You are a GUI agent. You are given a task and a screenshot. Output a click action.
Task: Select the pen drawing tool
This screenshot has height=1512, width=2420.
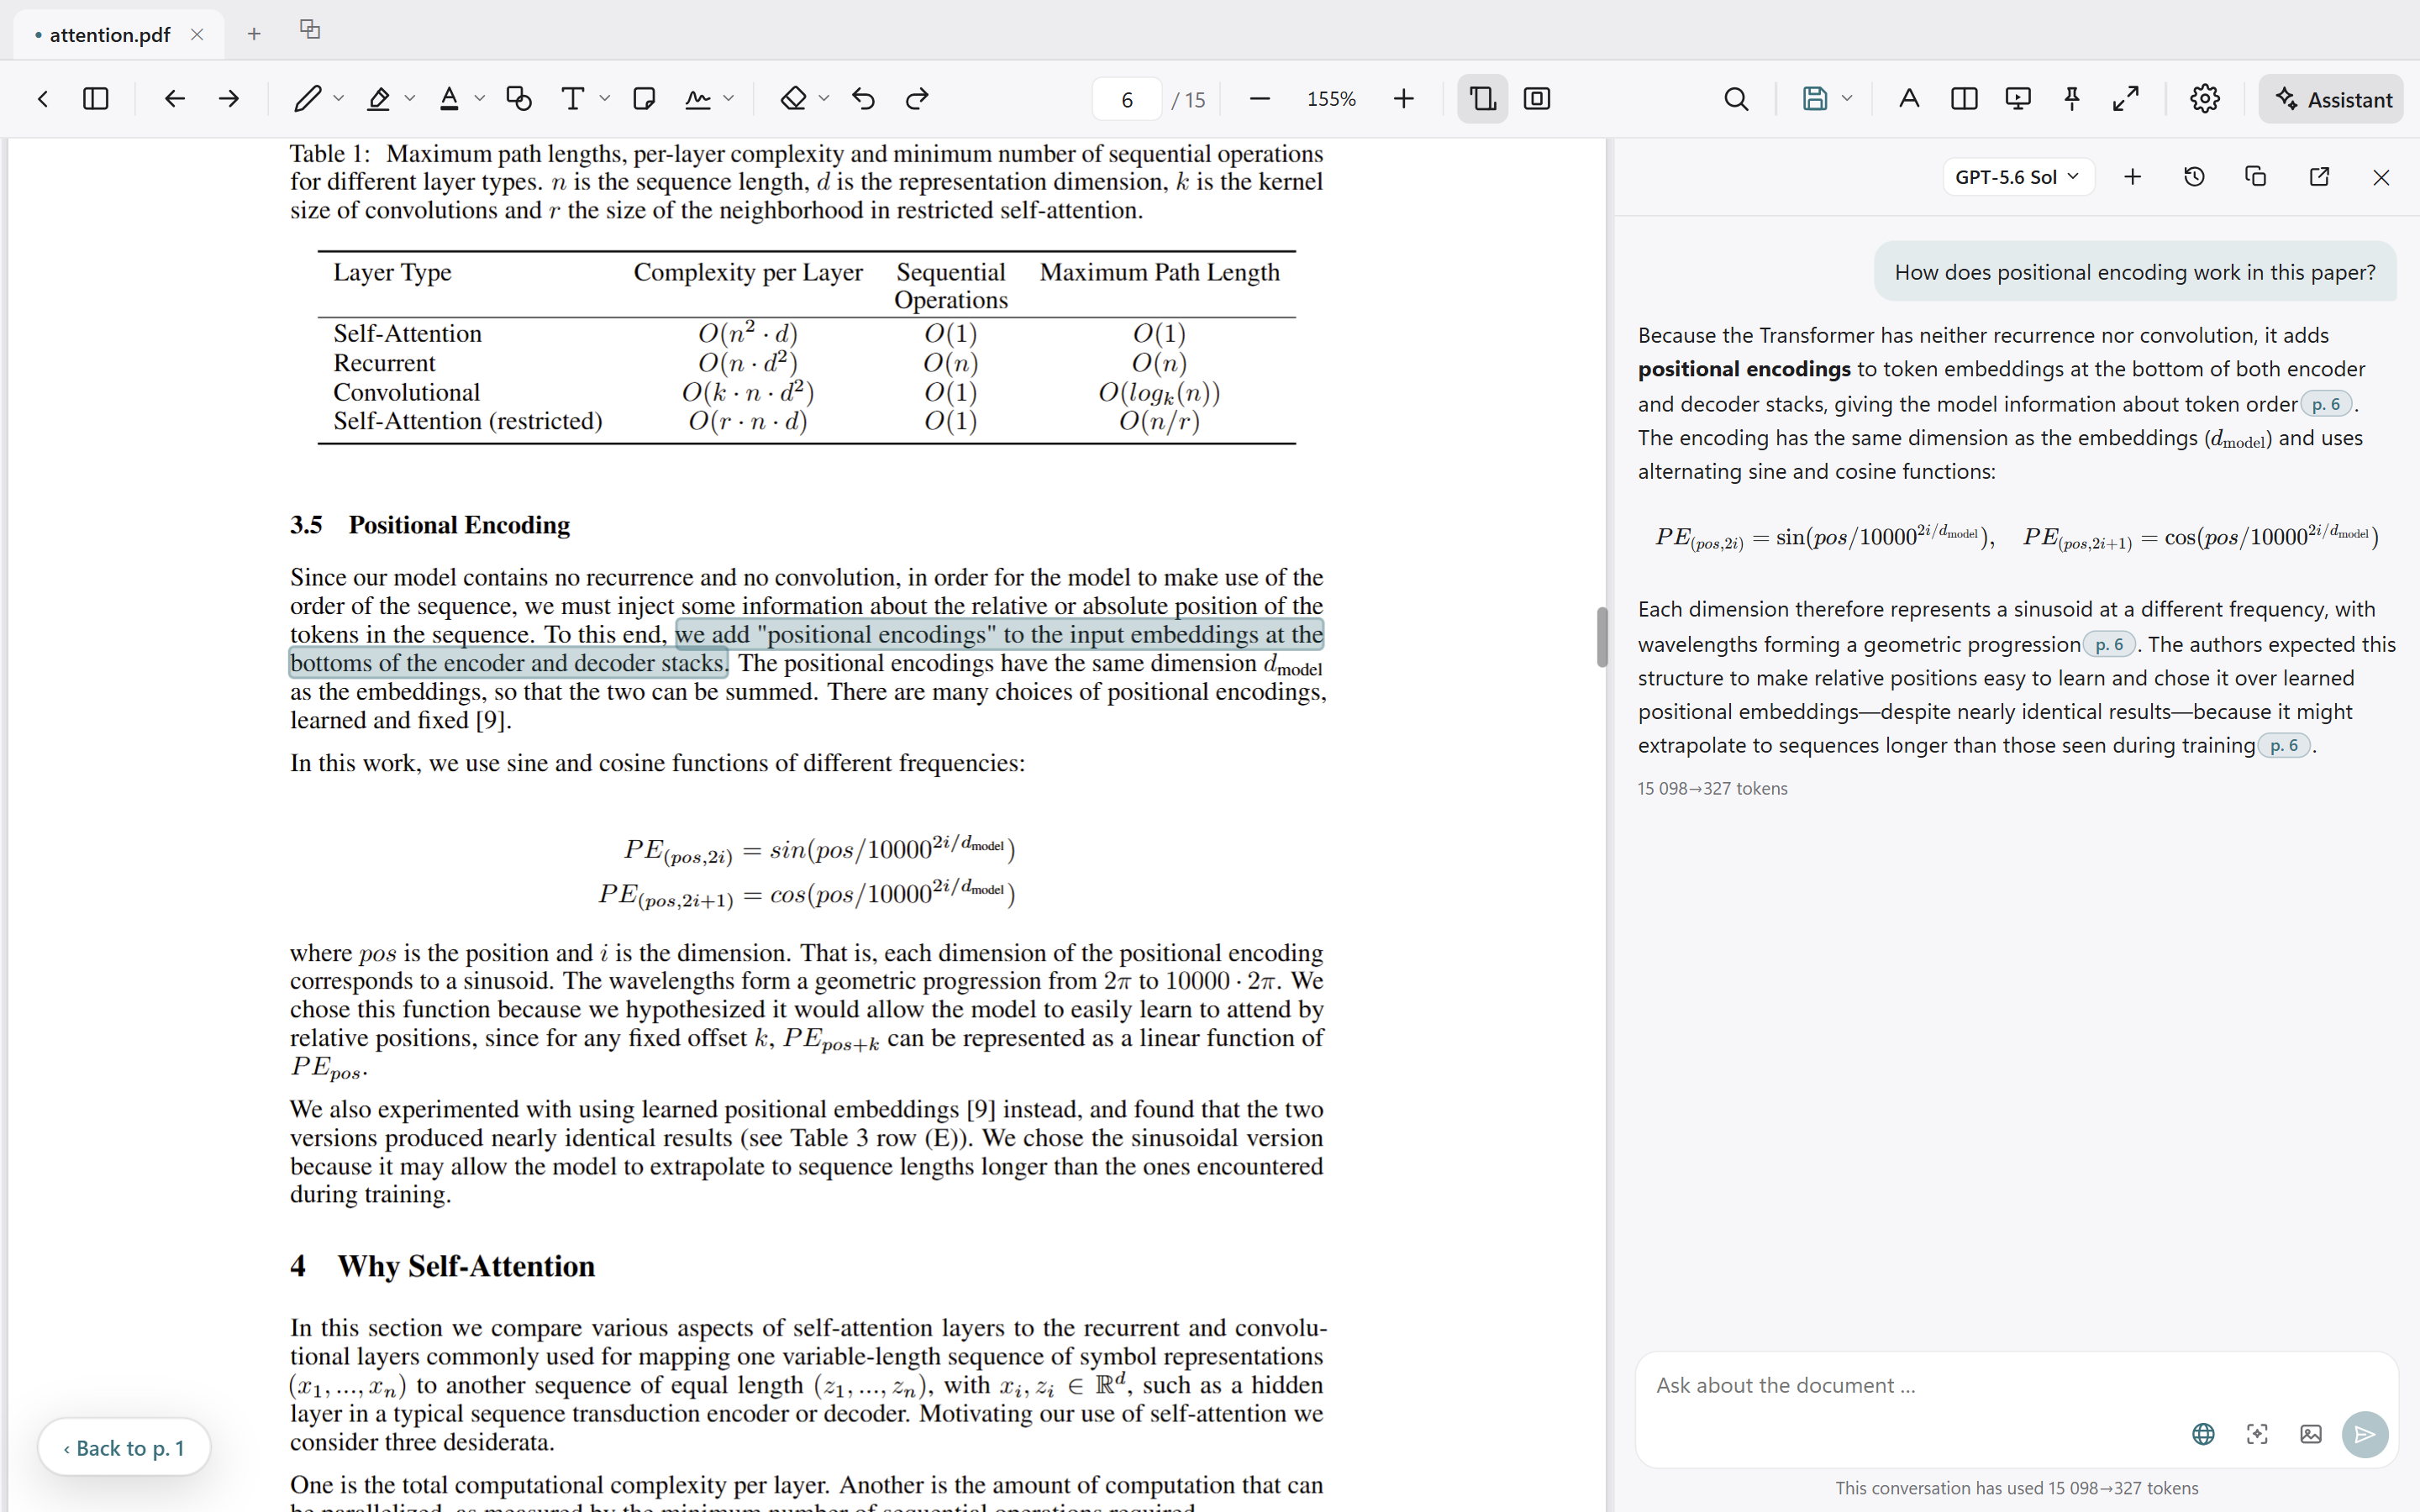tap(307, 98)
